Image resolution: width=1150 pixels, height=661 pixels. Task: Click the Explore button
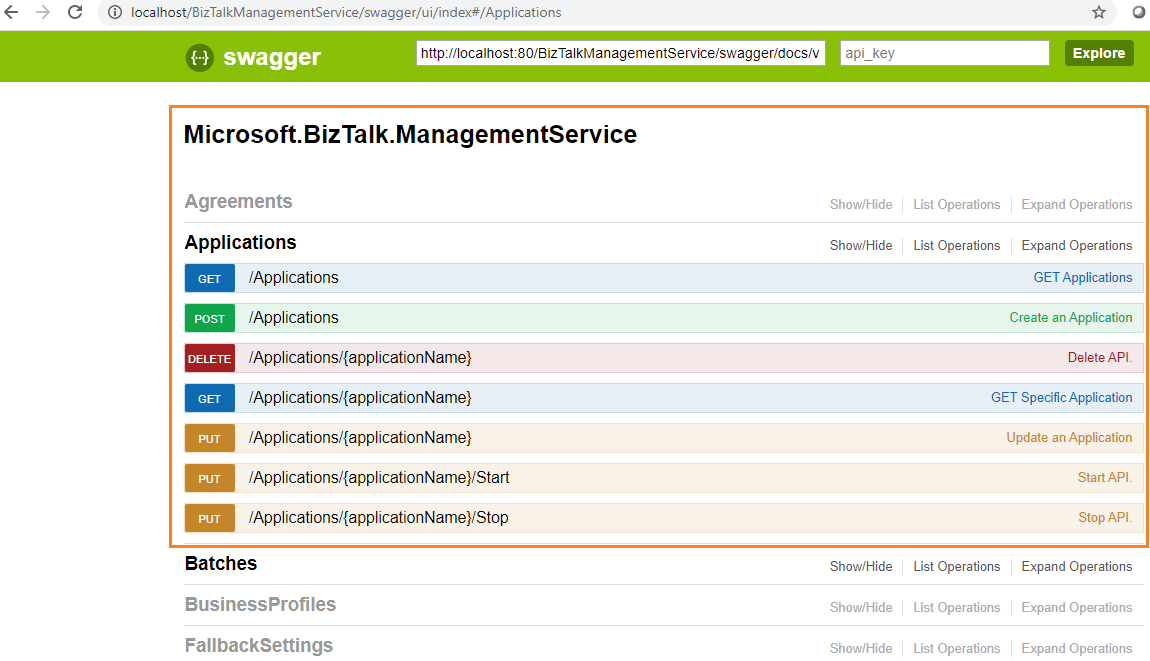(x=1099, y=53)
